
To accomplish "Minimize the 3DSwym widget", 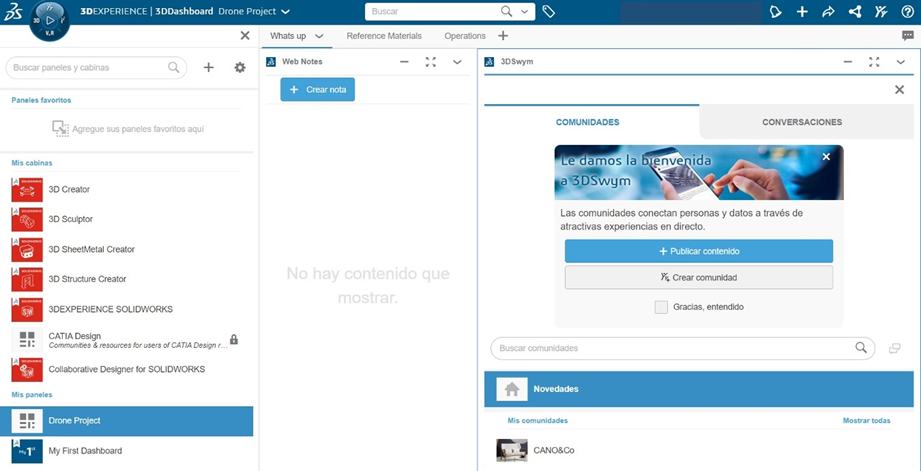I will (x=847, y=62).
